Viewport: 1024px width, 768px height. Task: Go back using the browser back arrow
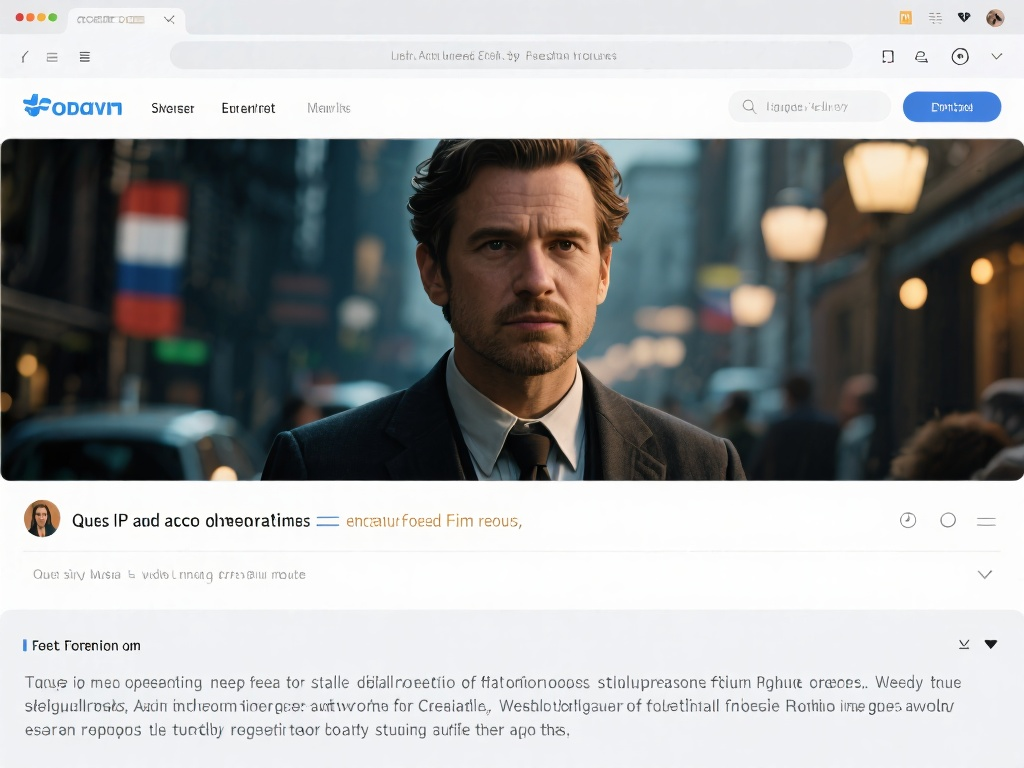(x=25, y=57)
